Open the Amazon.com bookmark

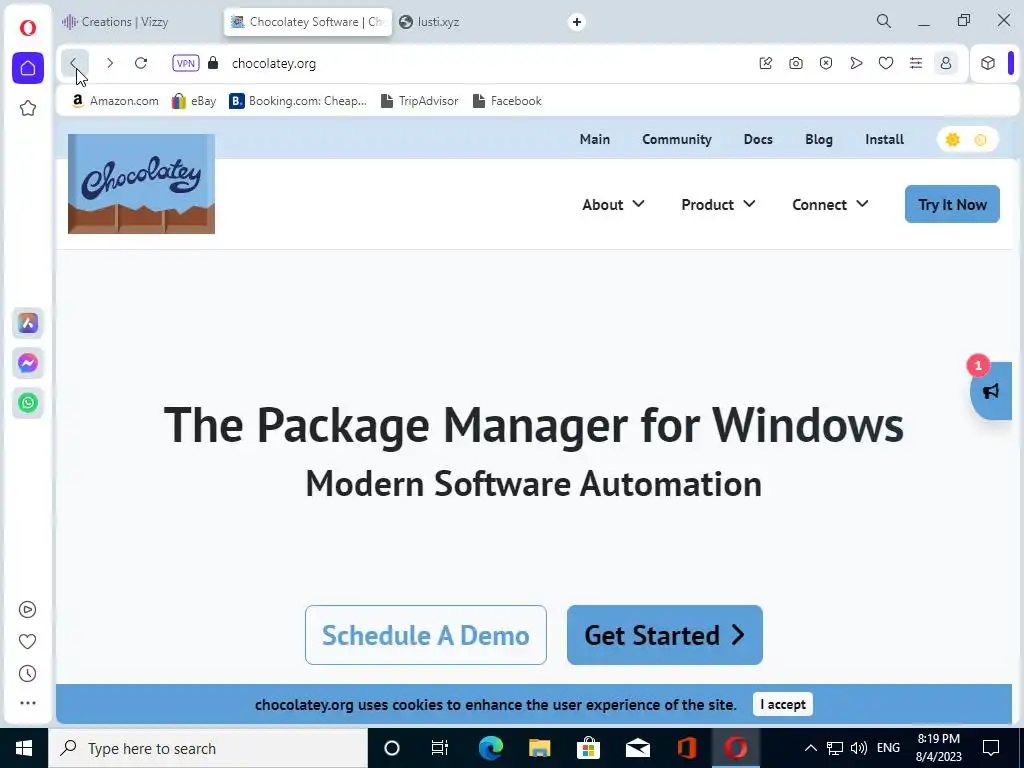click(x=116, y=101)
